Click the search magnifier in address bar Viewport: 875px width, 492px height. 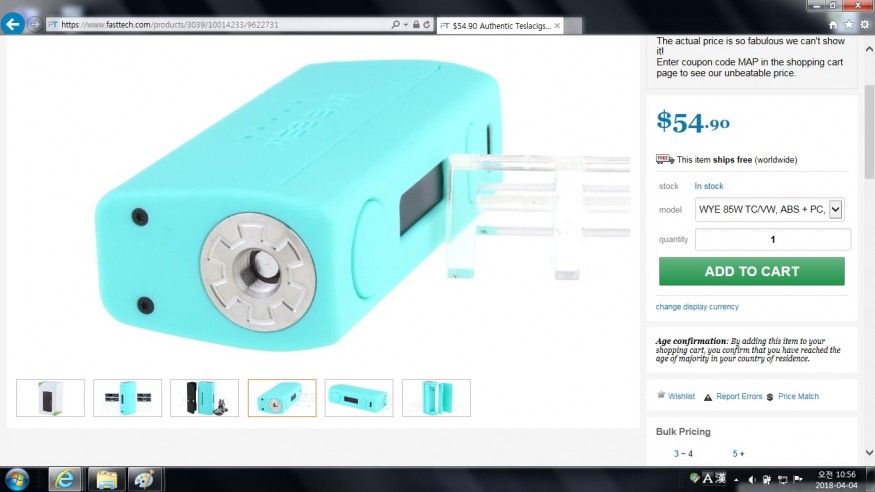(x=395, y=25)
